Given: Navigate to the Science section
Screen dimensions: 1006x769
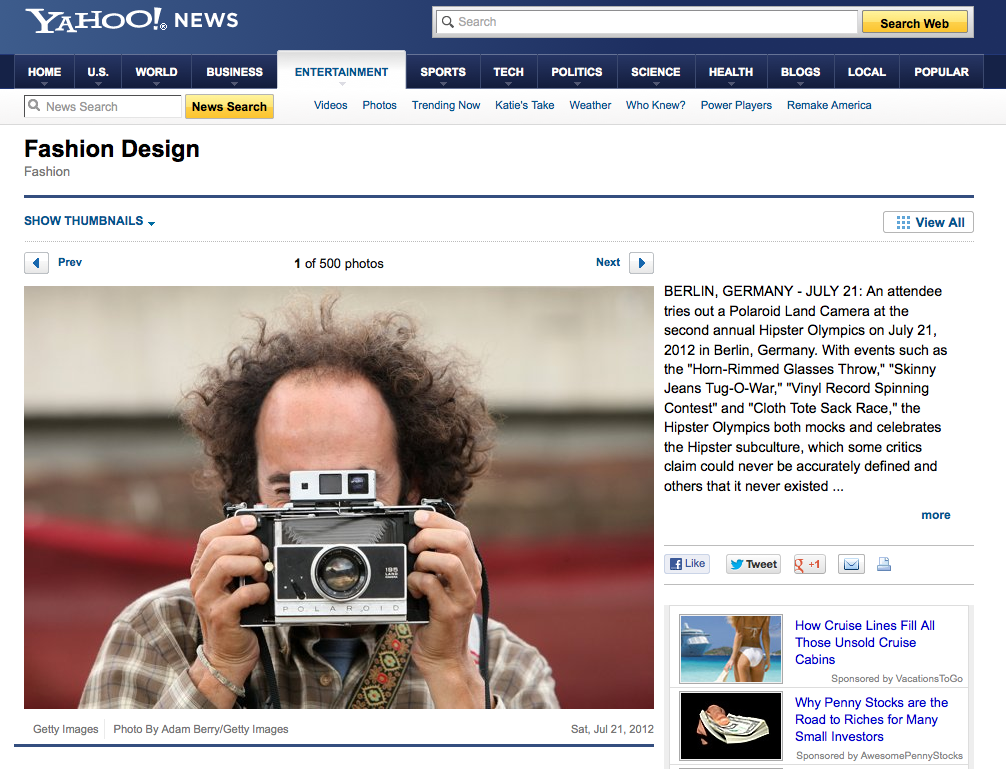Looking at the screenshot, I should 656,72.
